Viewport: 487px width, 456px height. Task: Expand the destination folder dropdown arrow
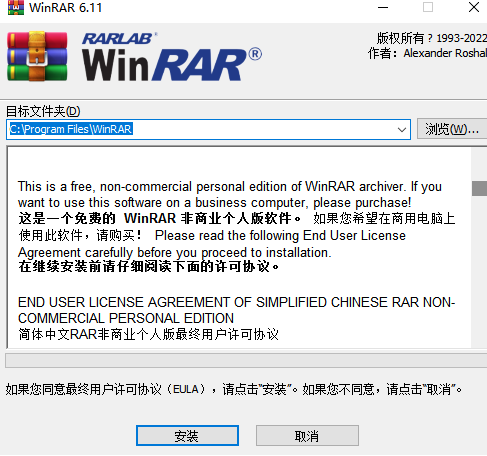click(402, 129)
